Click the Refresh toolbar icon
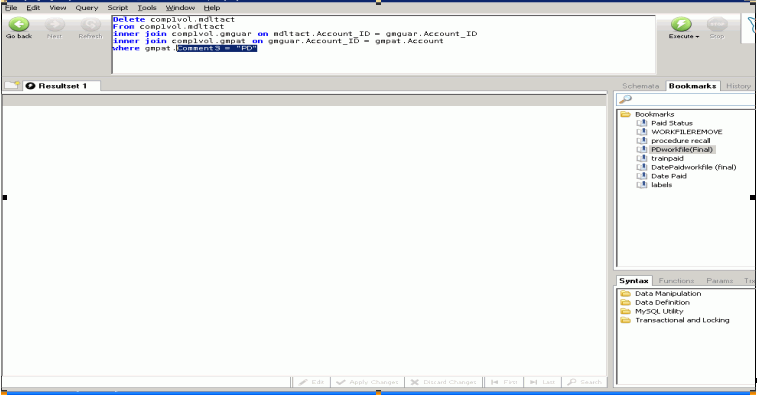Viewport: 757px width, 395px height. click(90, 24)
